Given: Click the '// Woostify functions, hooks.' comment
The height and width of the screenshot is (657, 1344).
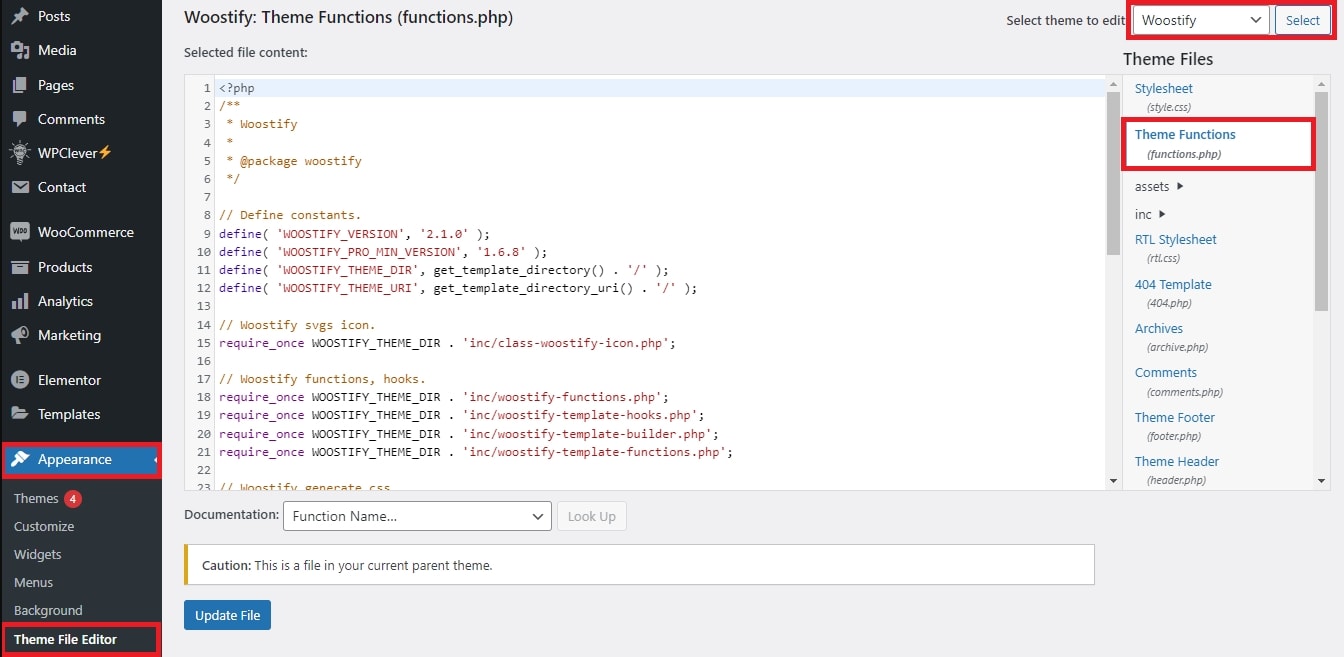Looking at the screenshot, I should coord(322,379).
